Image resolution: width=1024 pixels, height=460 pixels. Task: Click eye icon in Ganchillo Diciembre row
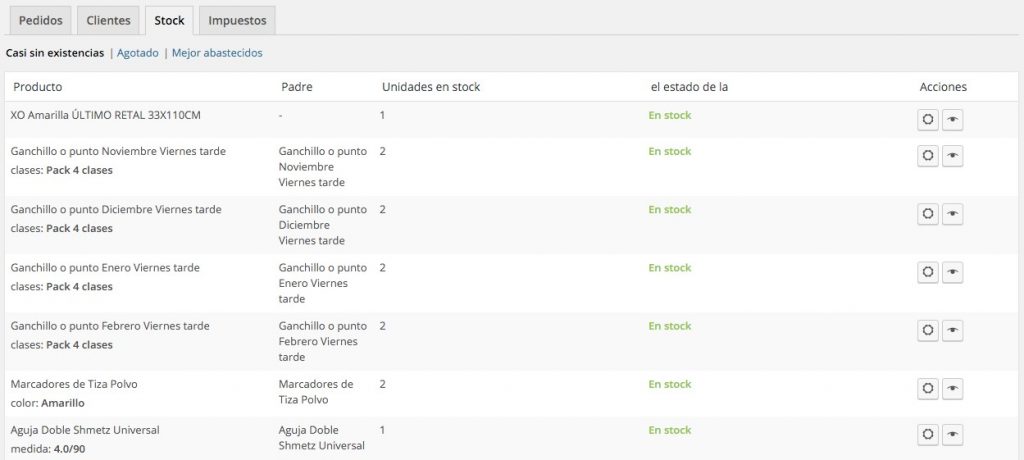click(952, 214)
